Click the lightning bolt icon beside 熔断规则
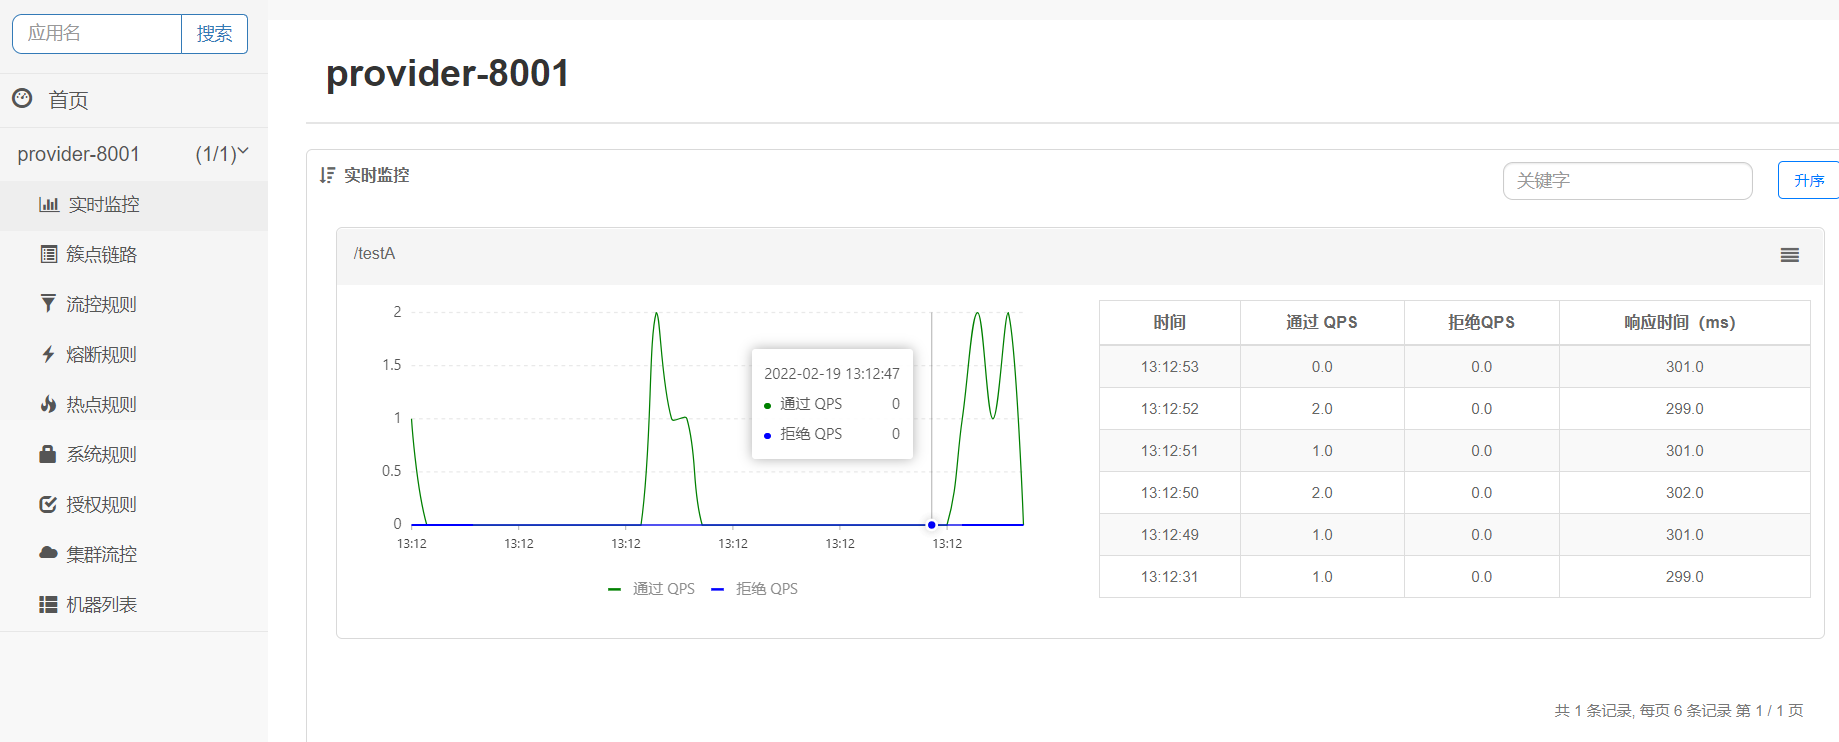Viewport: 1839px width, 742px height. pyautogui.click(x=48, y=354)
